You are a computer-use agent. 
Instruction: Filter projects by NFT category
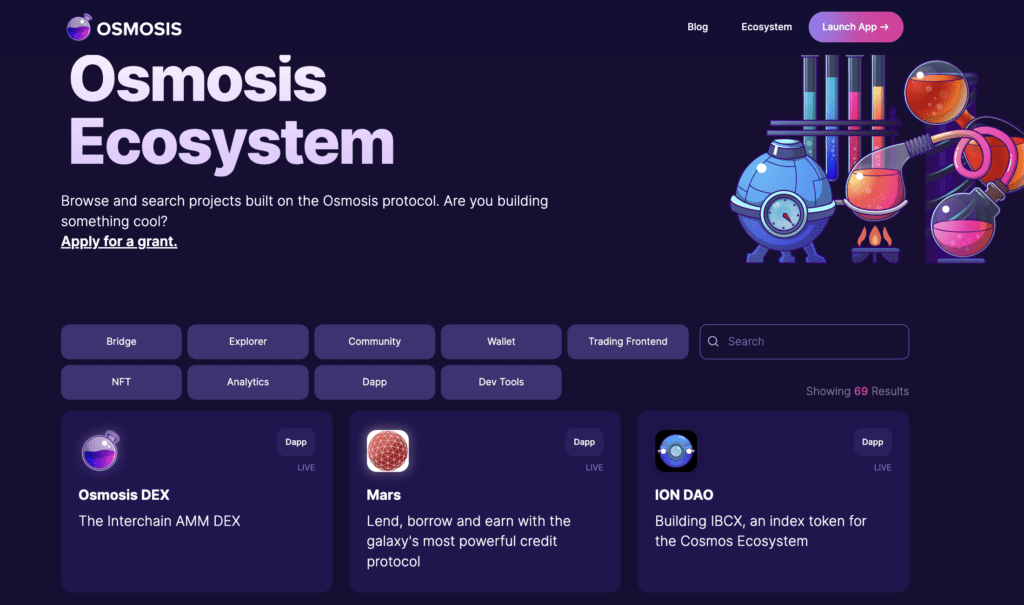[121, 382]
